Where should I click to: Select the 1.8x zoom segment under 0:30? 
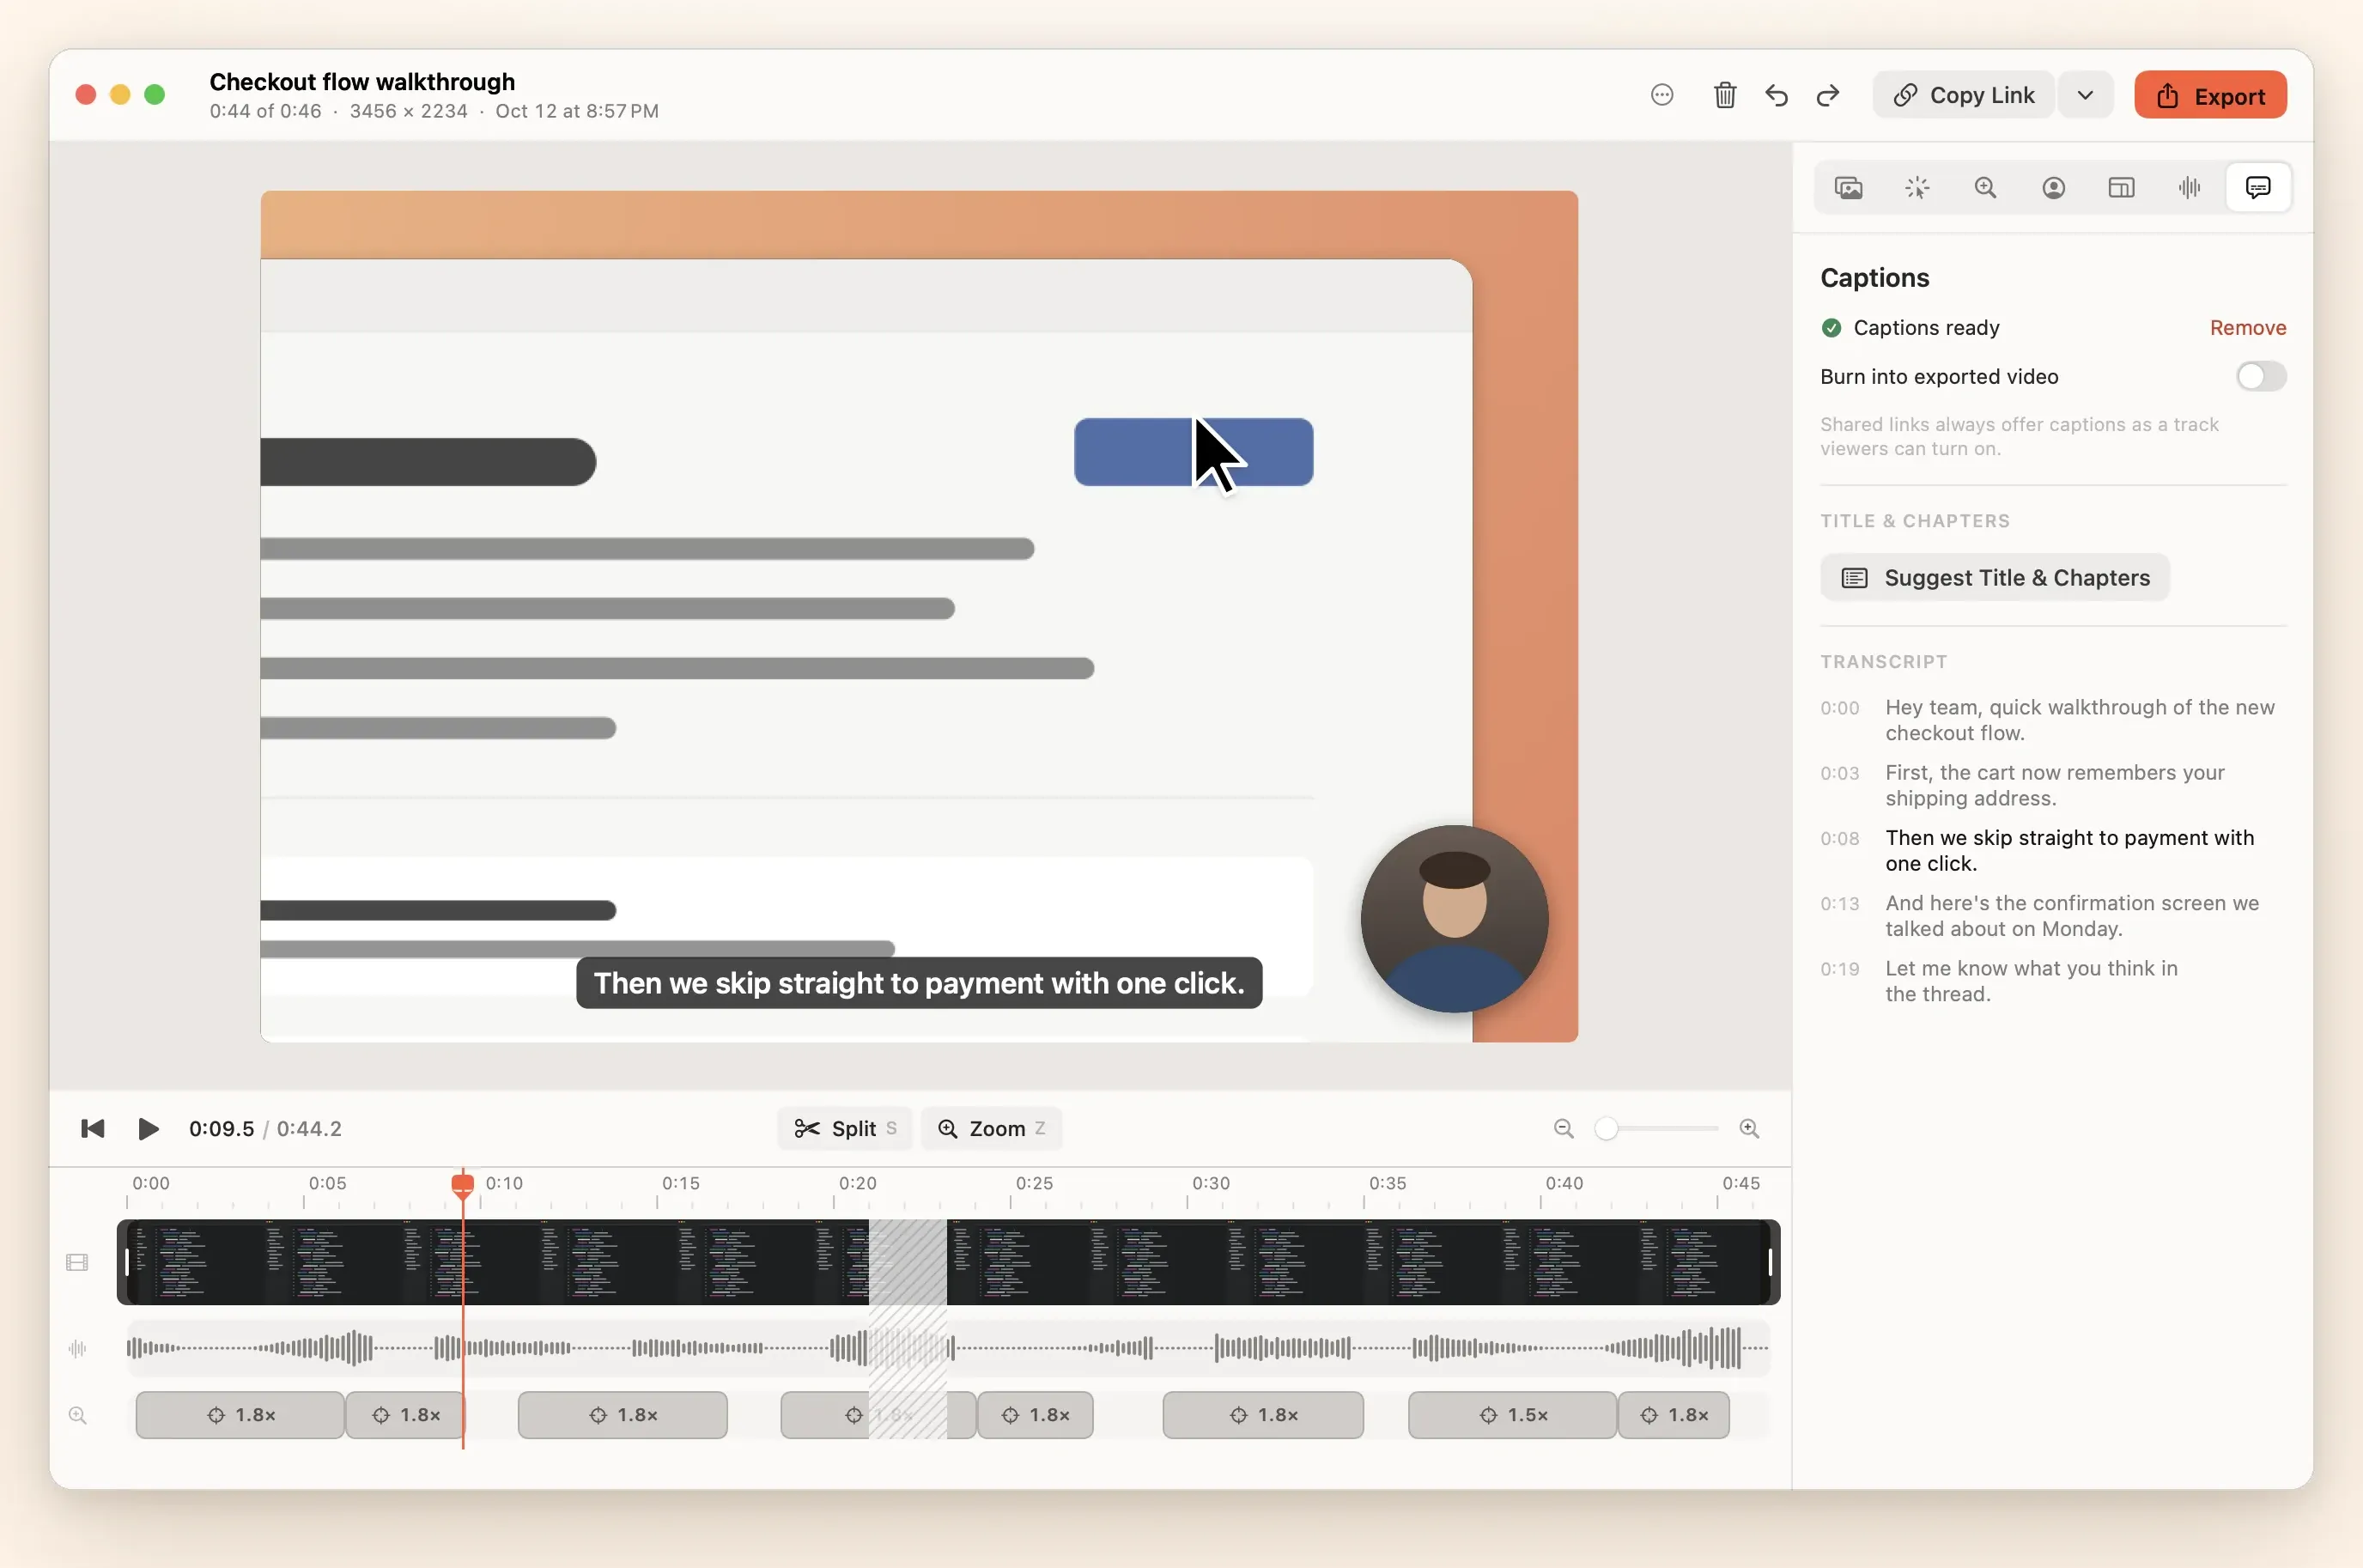point(1262,1415)
